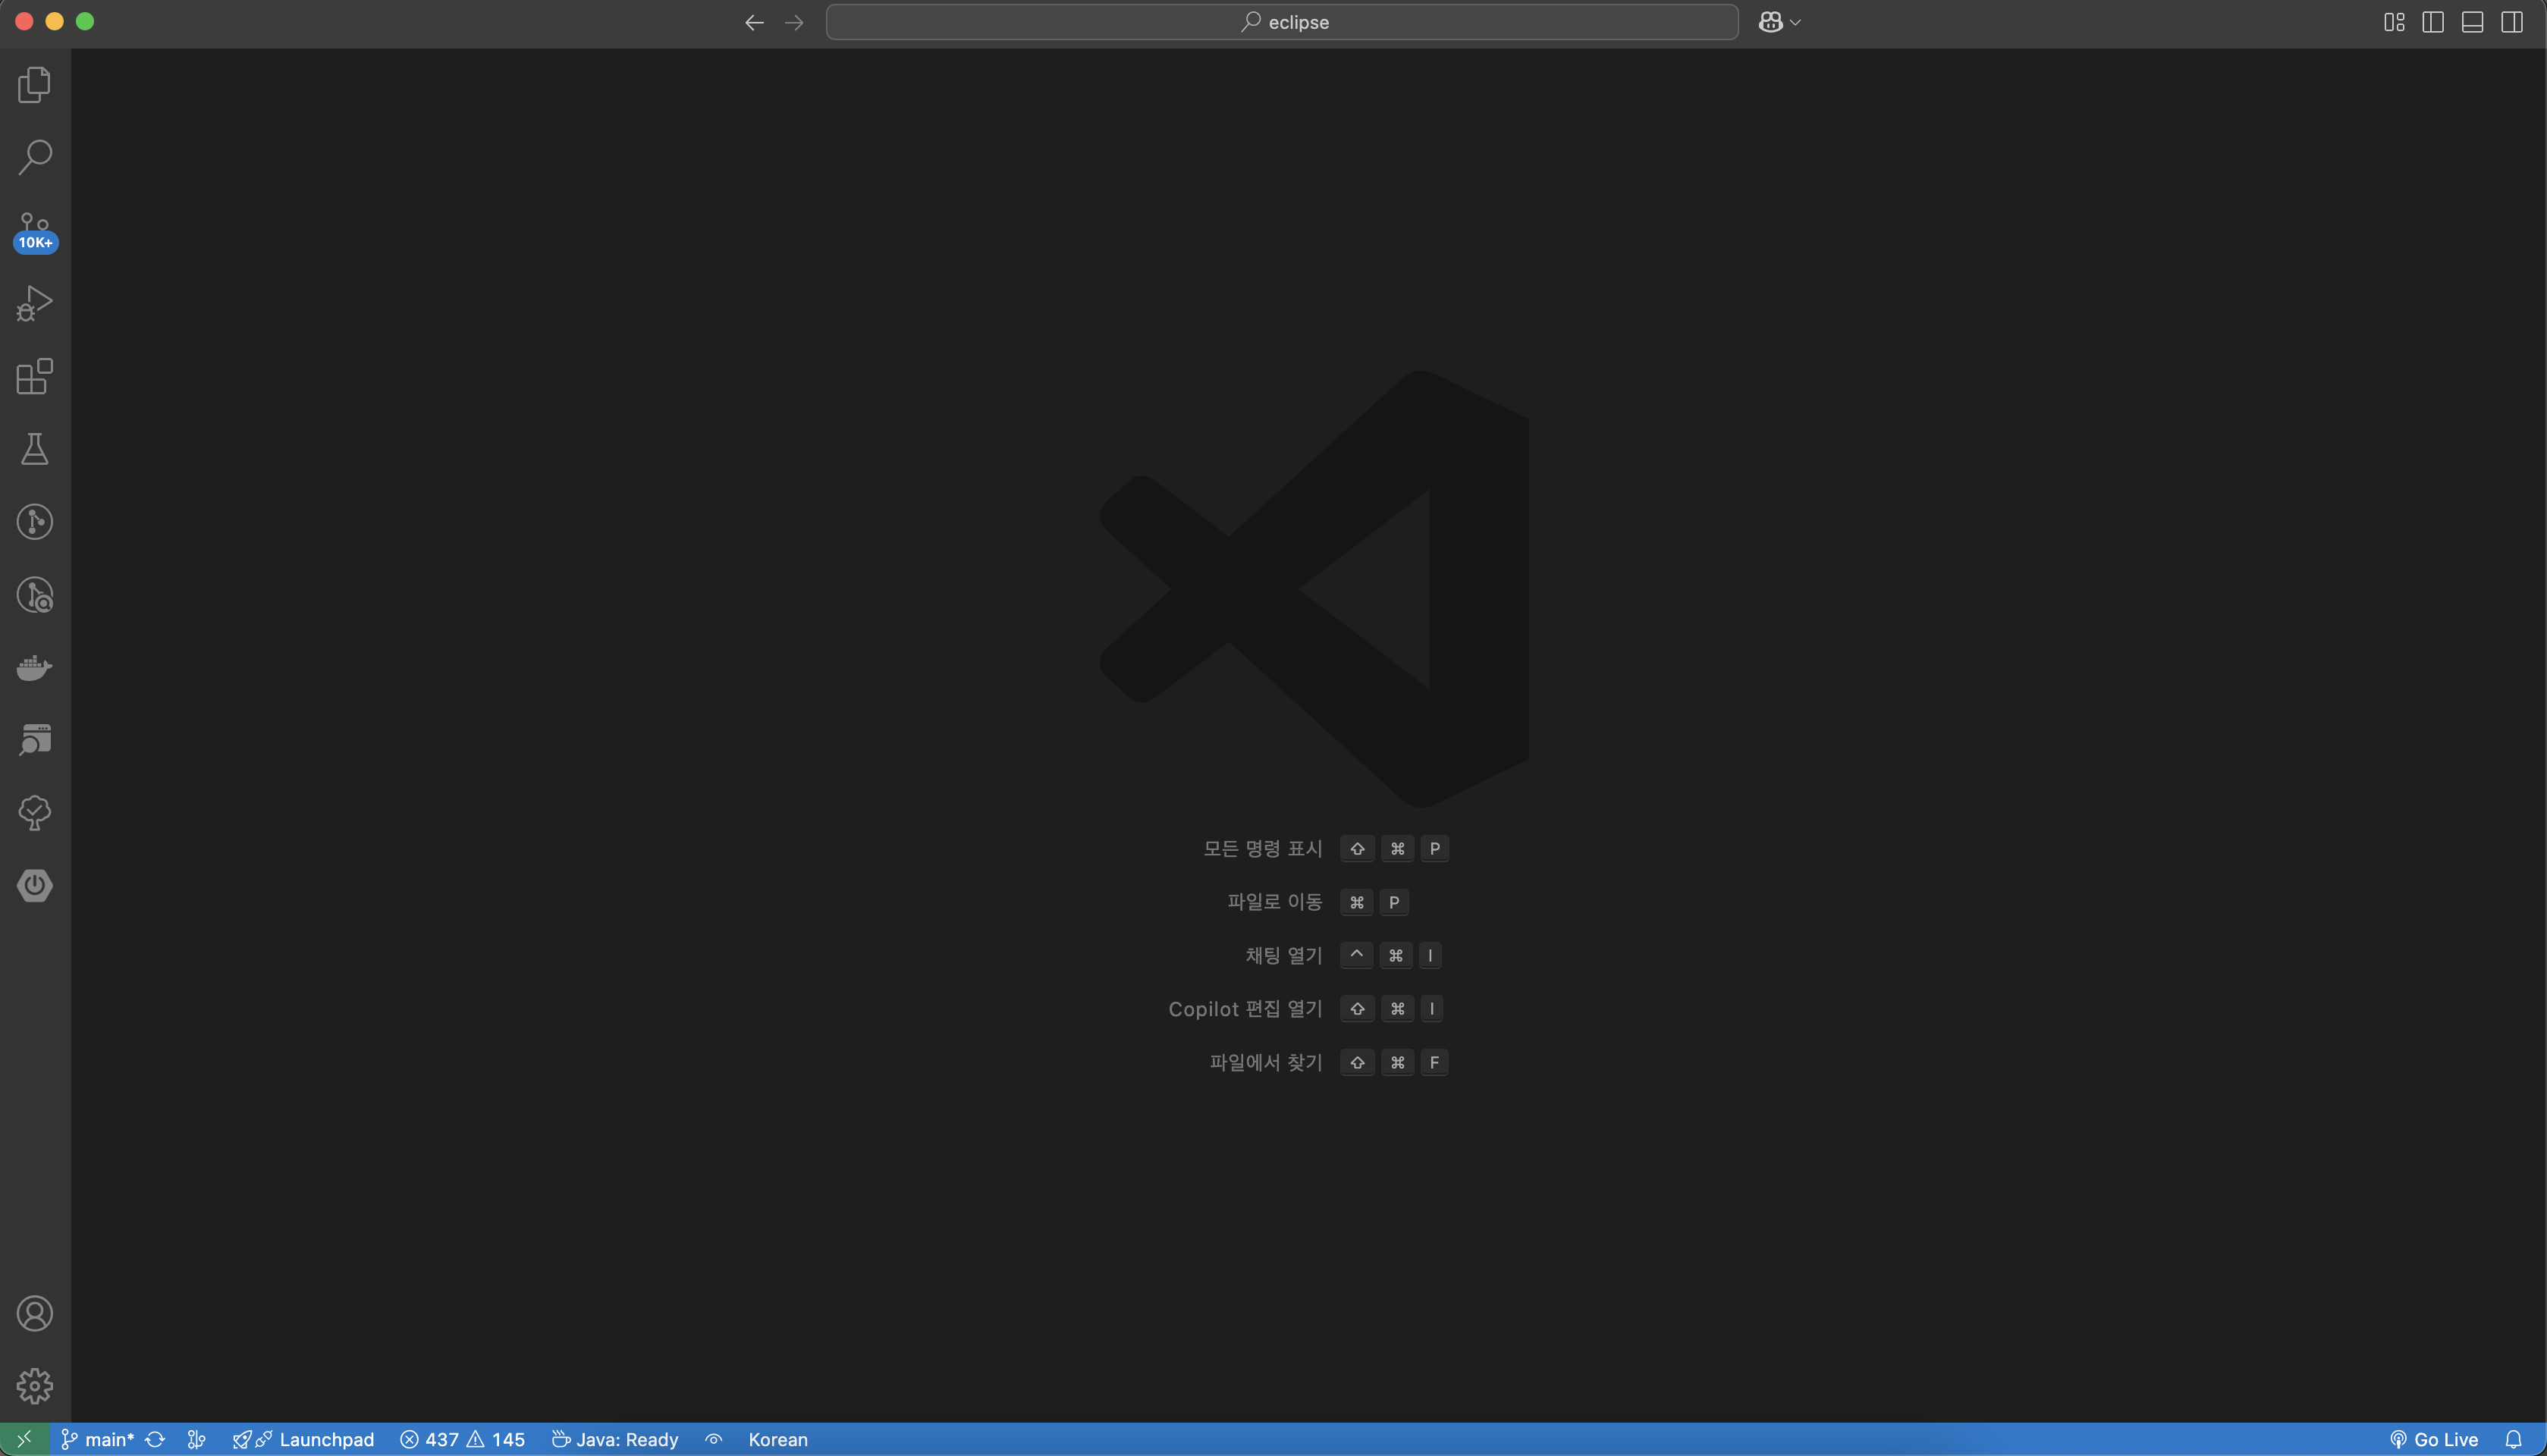Open the Search view magnifier icon

click(35, 157)
